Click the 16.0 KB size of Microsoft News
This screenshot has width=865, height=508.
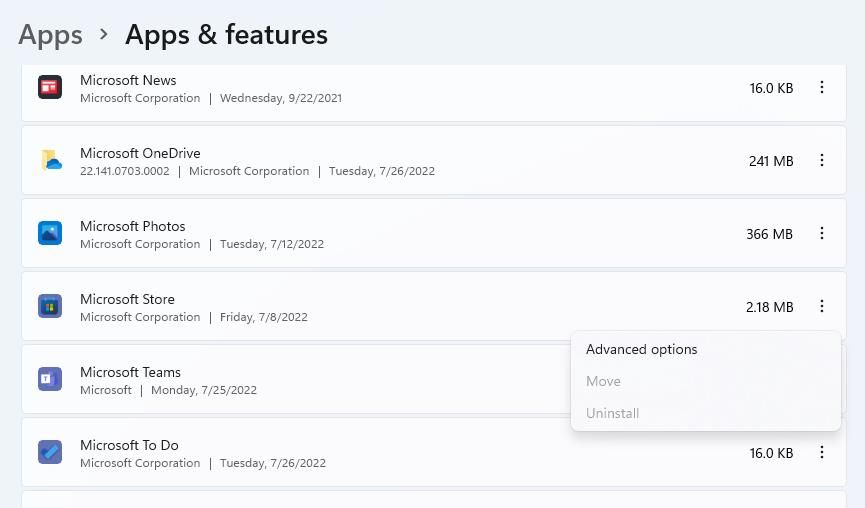point(771,88)
